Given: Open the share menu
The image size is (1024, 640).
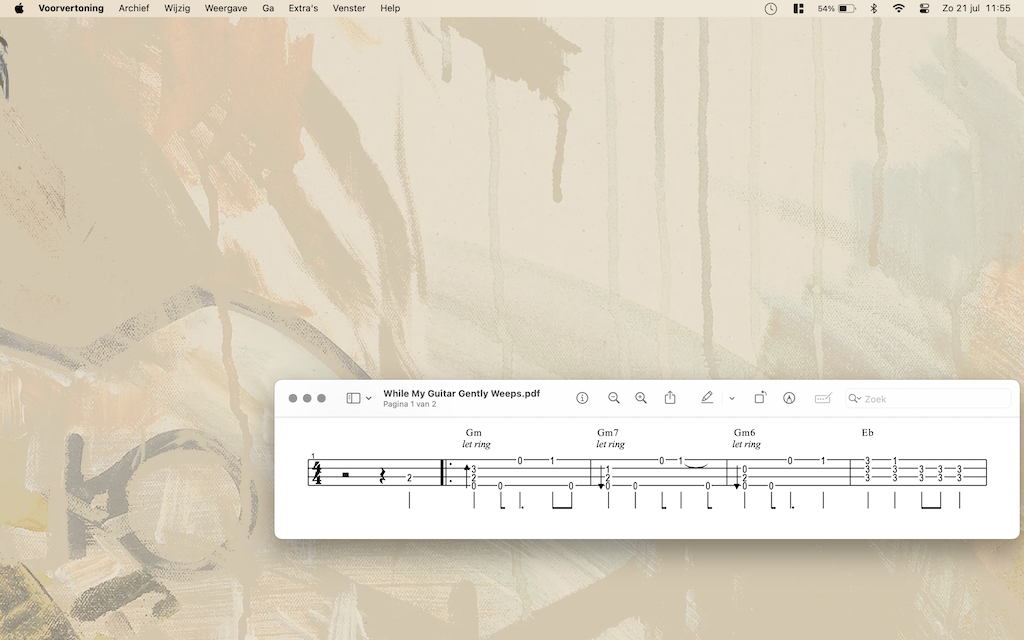Looking at the screenshot, I should [x=670, y=398].
